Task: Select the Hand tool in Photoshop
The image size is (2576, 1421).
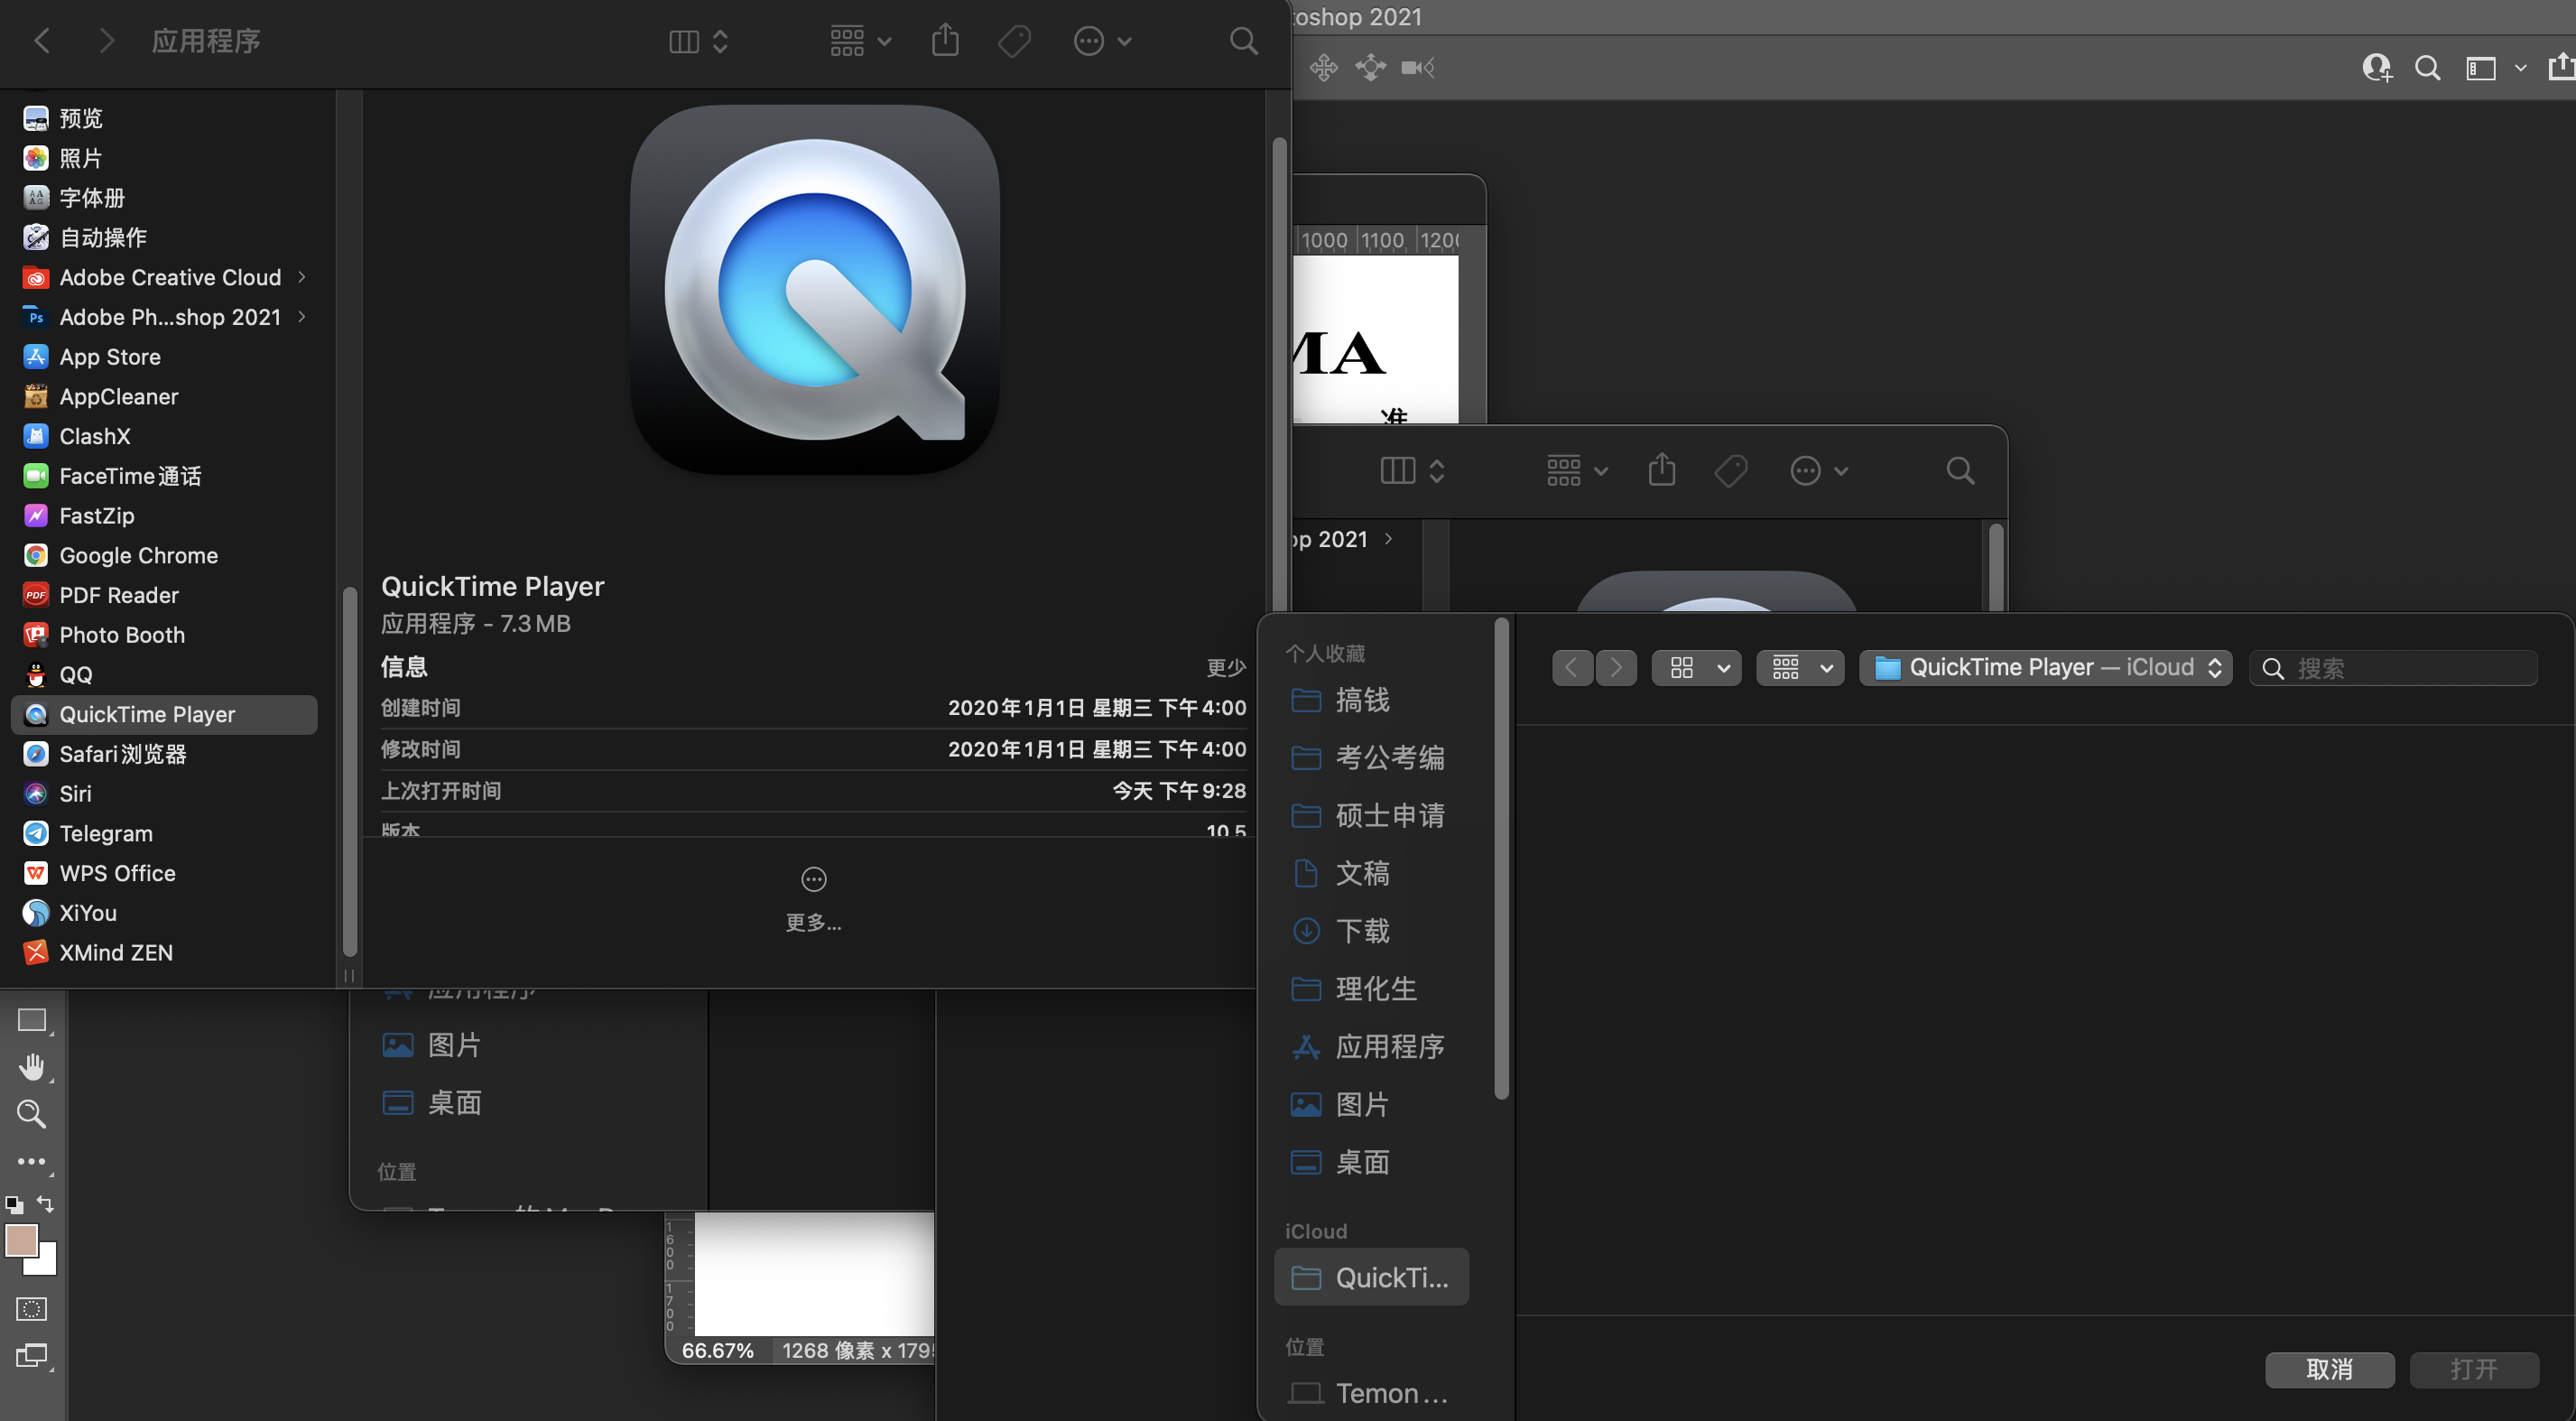Action: 32,1067
